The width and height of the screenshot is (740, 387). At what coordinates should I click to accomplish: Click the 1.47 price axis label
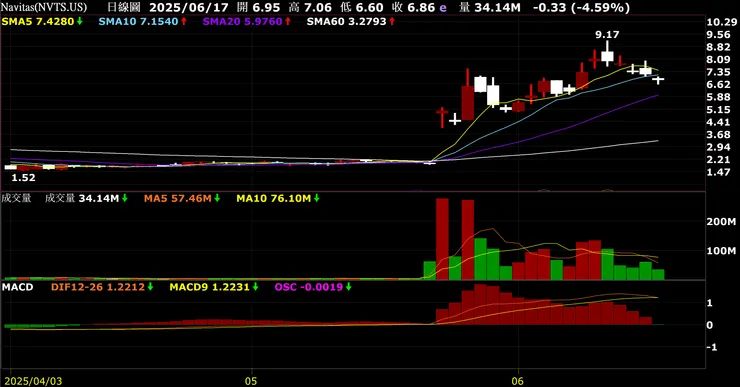719,172
